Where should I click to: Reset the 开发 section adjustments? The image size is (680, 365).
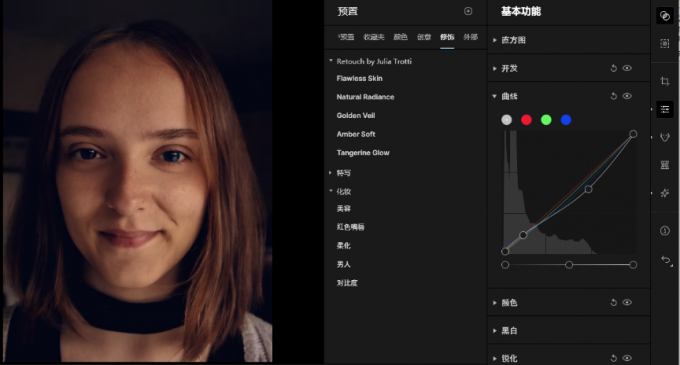[x=613, y=68]
